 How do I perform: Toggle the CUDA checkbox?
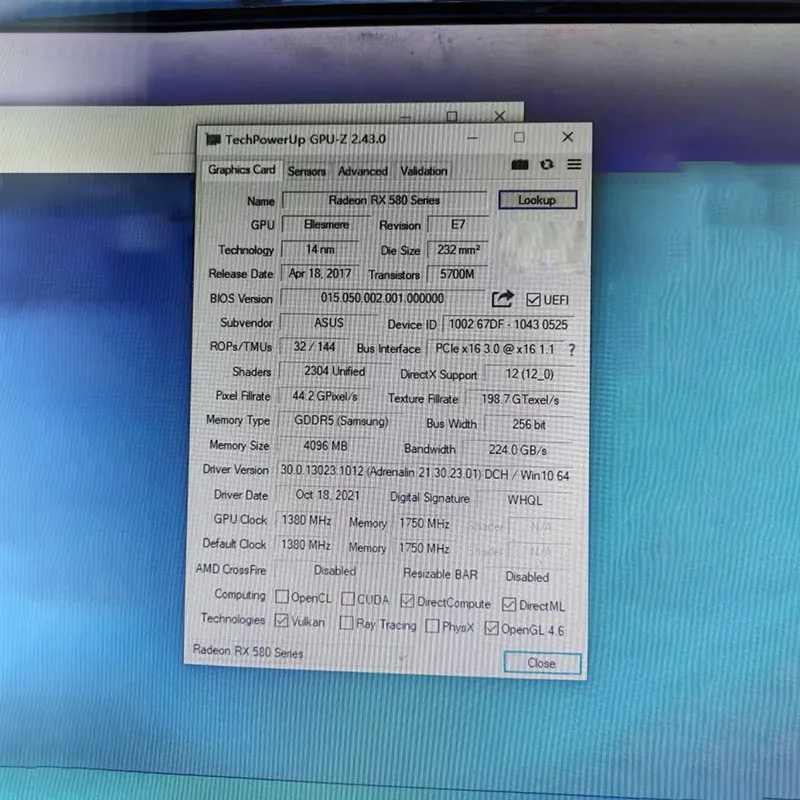coord(347,598)
